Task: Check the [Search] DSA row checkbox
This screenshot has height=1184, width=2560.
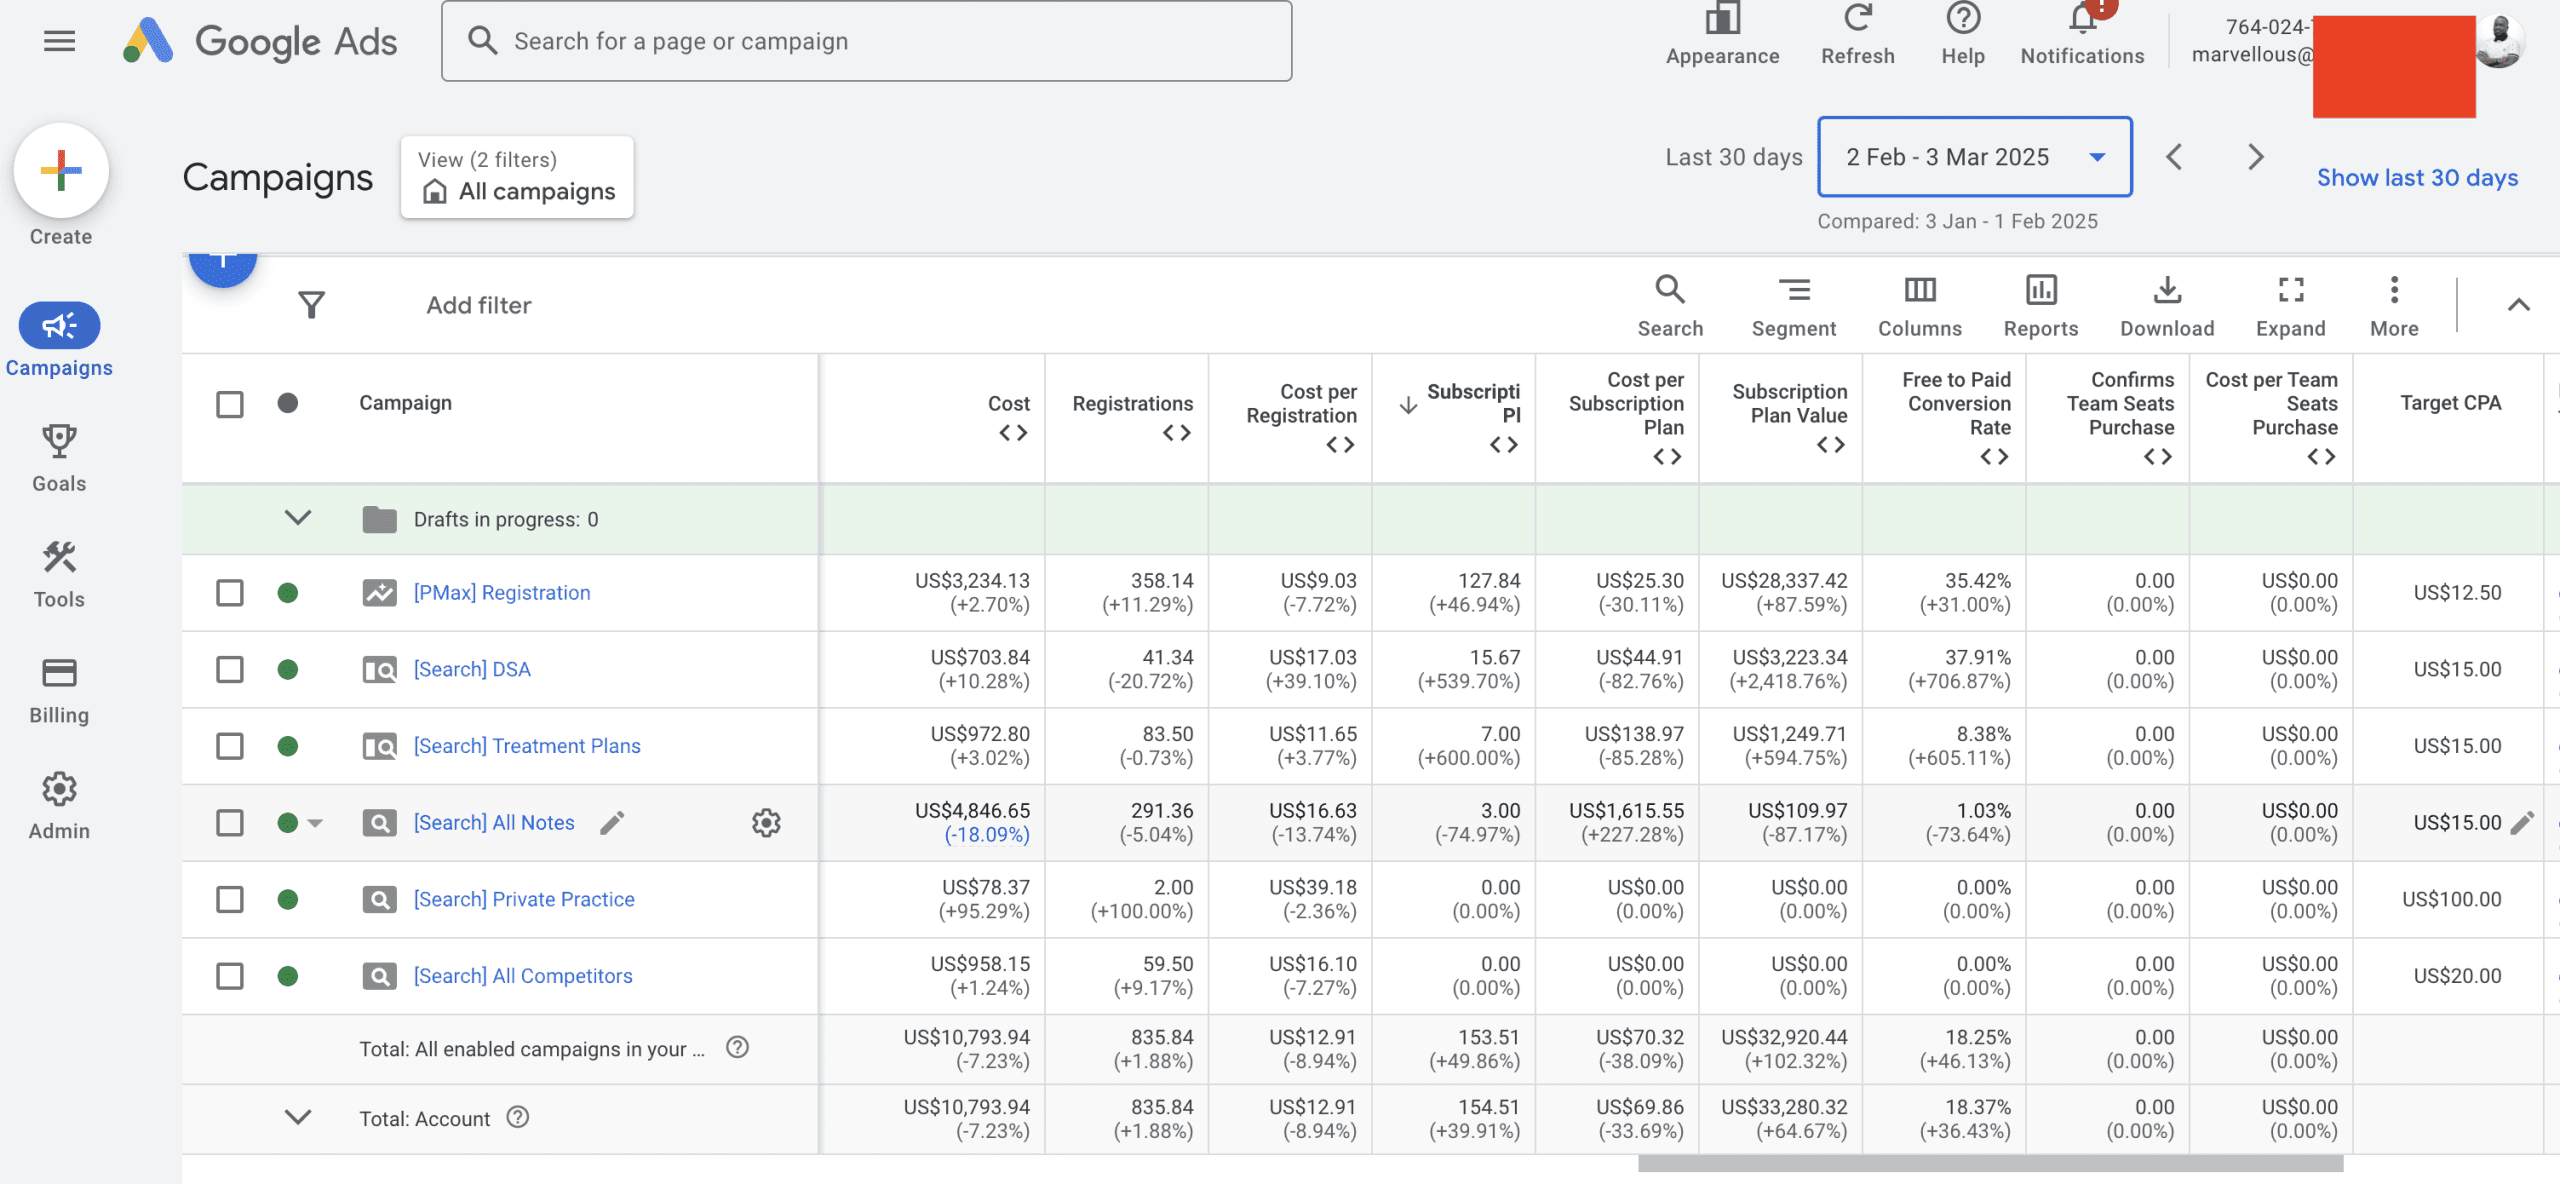Action: click(x=230, y=669)
